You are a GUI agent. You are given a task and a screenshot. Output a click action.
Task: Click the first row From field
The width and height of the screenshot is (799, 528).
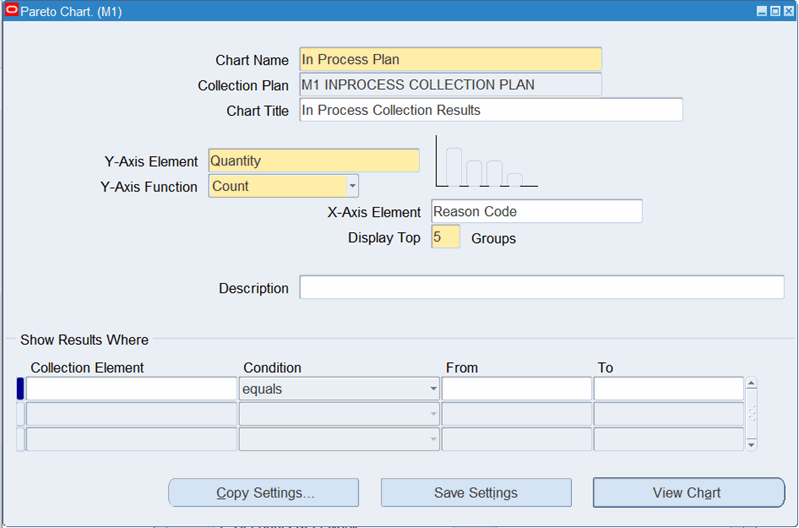[516, 389]
